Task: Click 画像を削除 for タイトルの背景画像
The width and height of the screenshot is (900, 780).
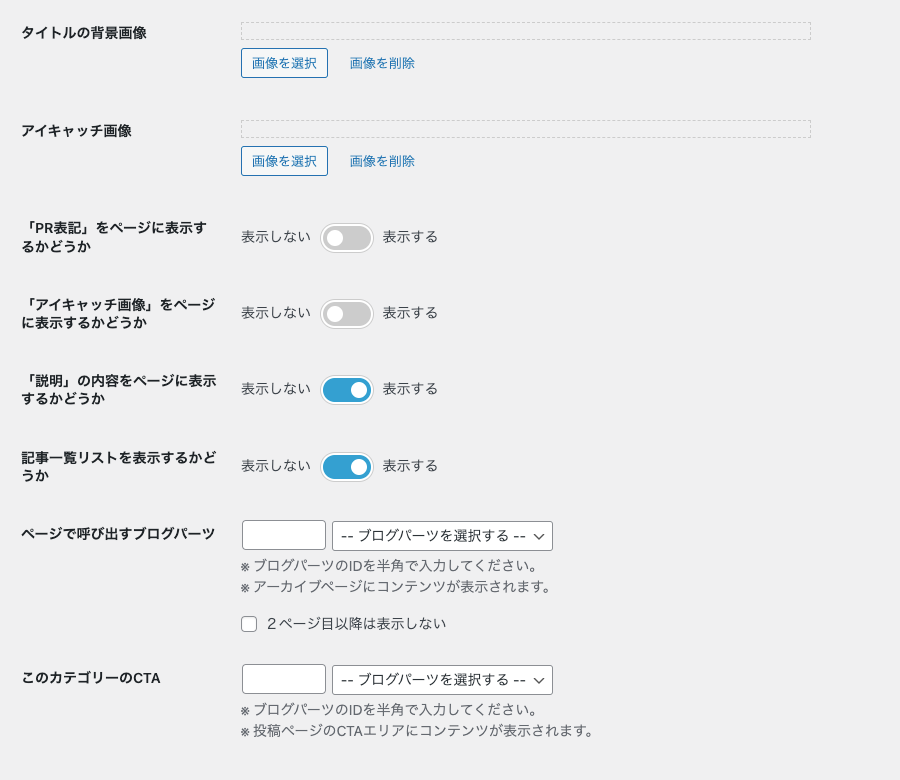Action: tap(382, 63)
